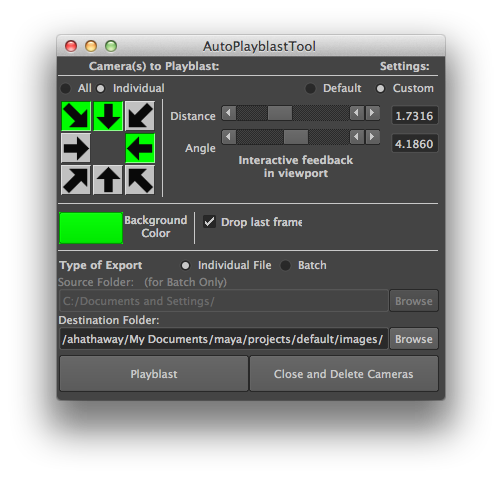502x479 pixels.
Task: Click the Distance slider handle
Action: click(x=280, y=113)
